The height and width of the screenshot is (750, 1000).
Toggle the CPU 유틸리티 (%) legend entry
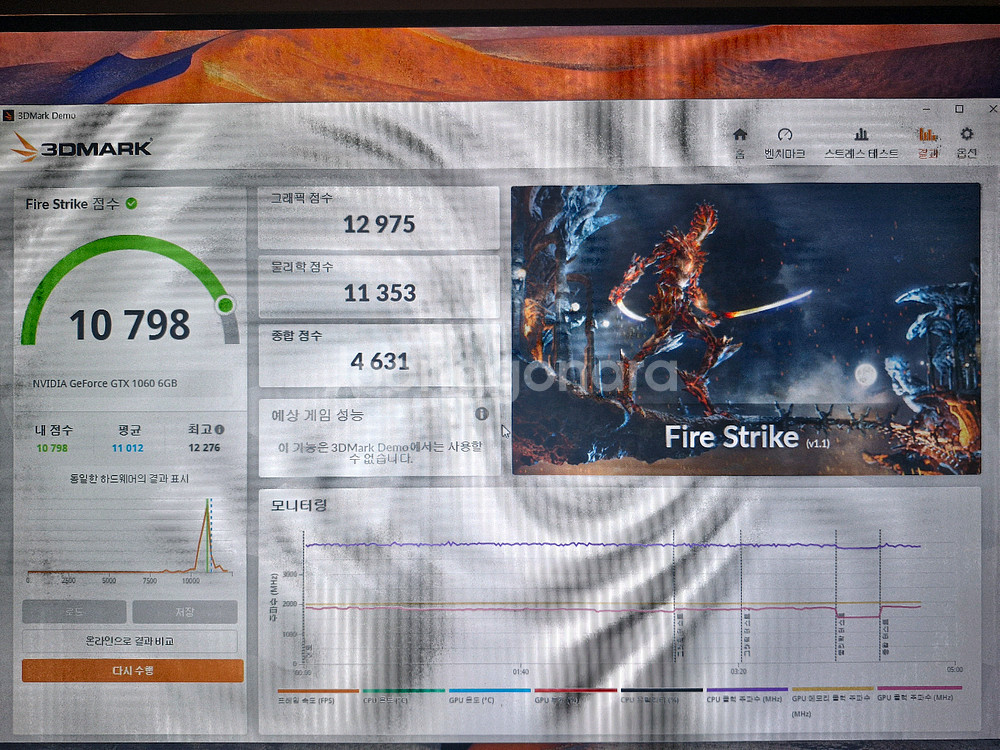tap(661, 696)
